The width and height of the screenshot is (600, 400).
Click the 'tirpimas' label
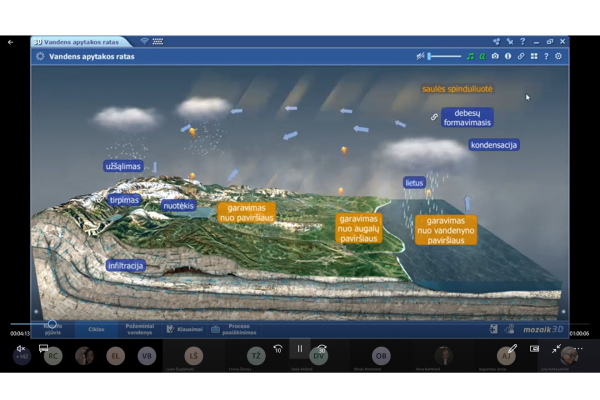pos(124,200)
